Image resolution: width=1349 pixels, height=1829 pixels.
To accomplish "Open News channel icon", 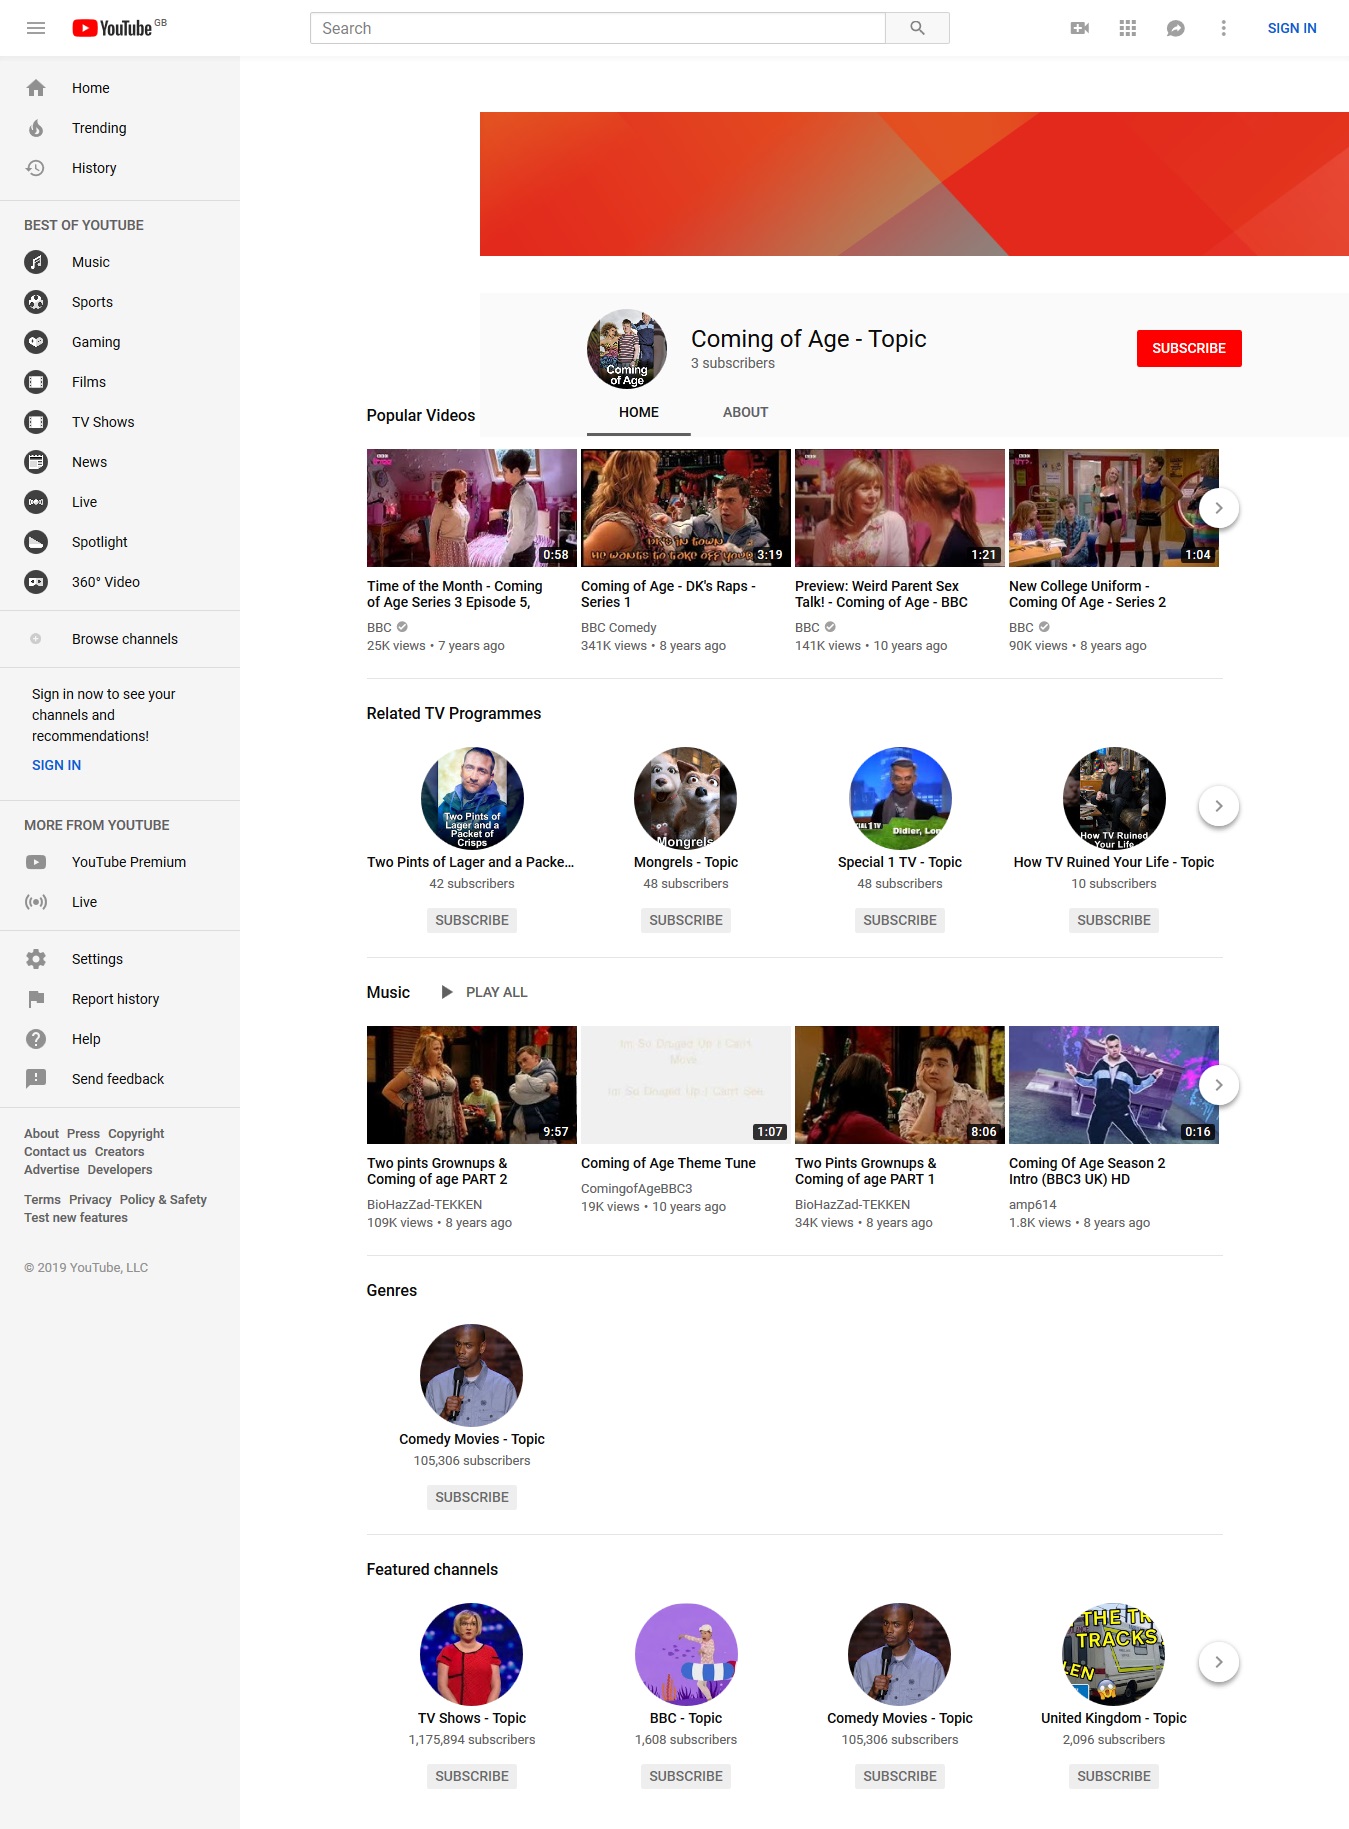I will click(36, 462).
